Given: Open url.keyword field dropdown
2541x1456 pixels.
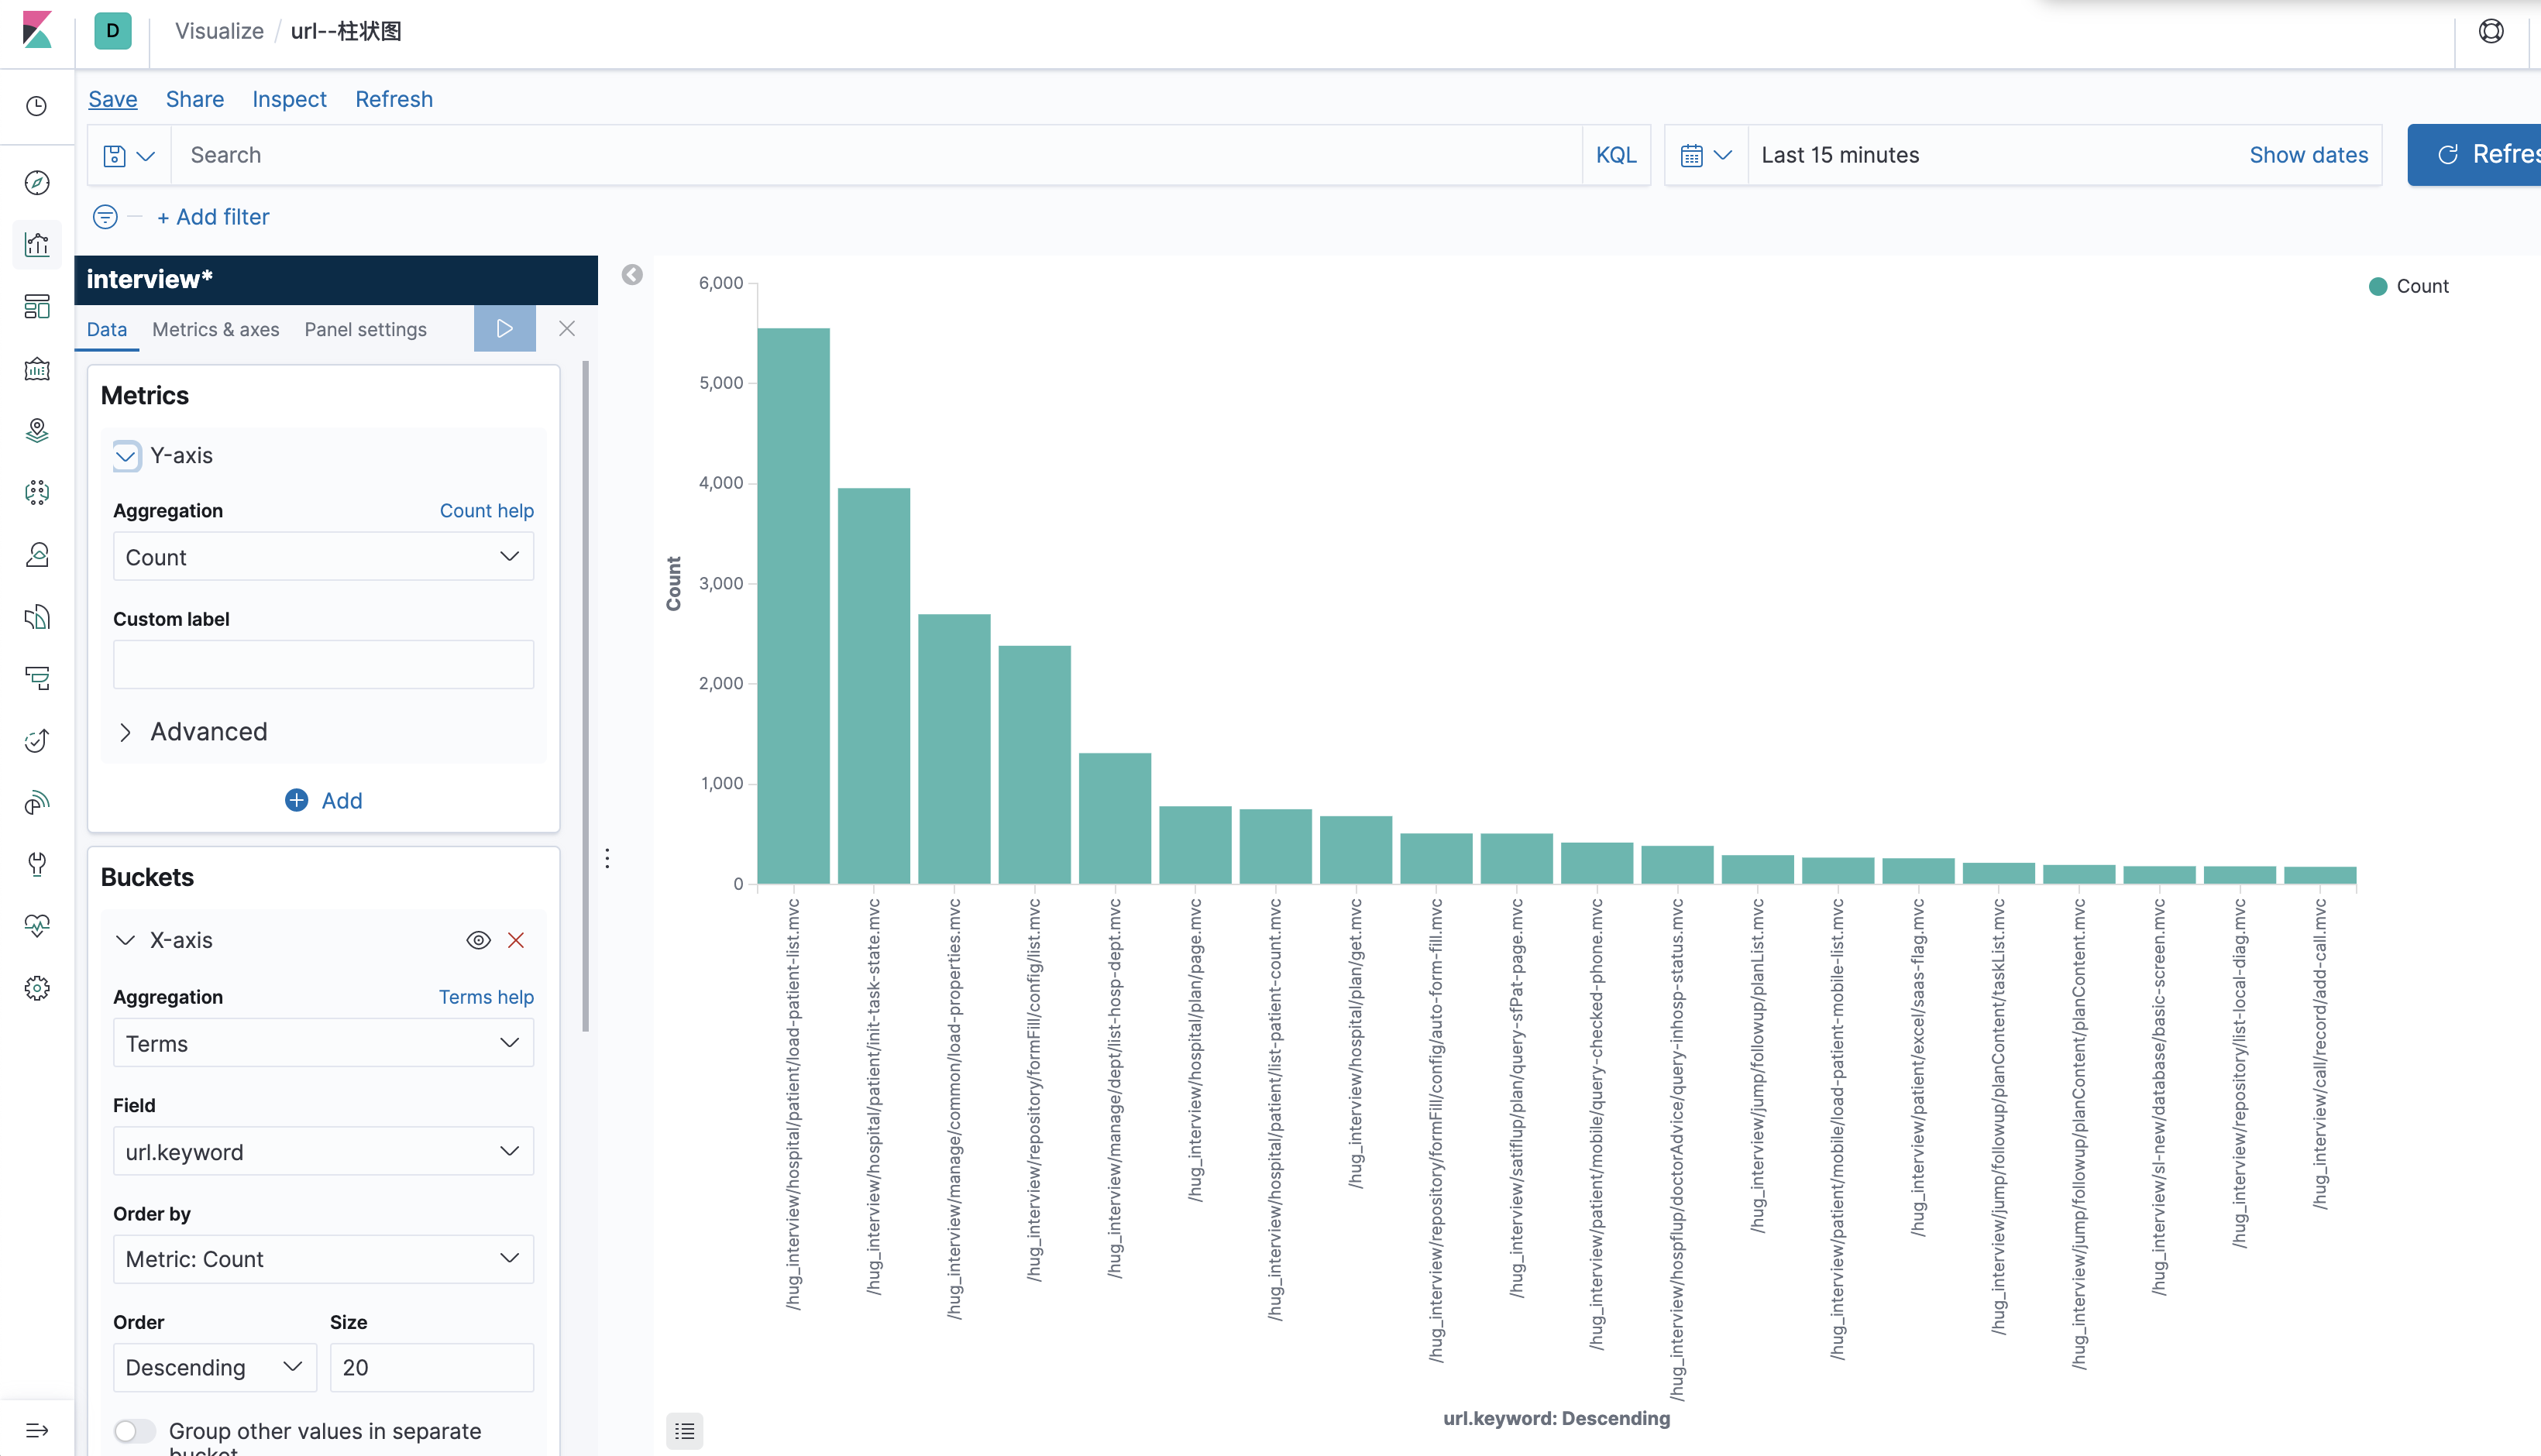Looking at the screenshot, I should coord(323,1152).
